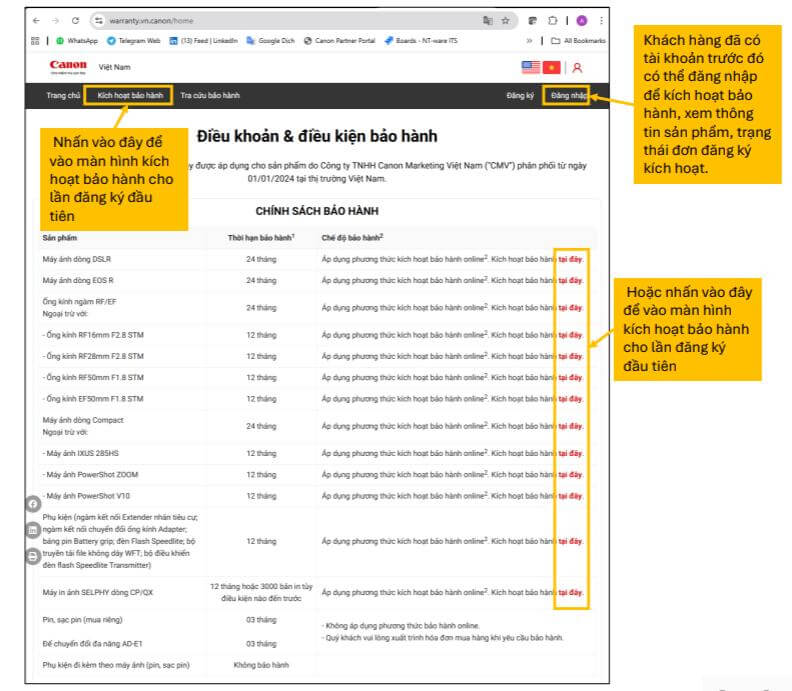This screenshot has height=691, width=792.
Task: Click '24 tháng' in Máy ảnh dòng DSLR row
Action: (x=261, y=259)
